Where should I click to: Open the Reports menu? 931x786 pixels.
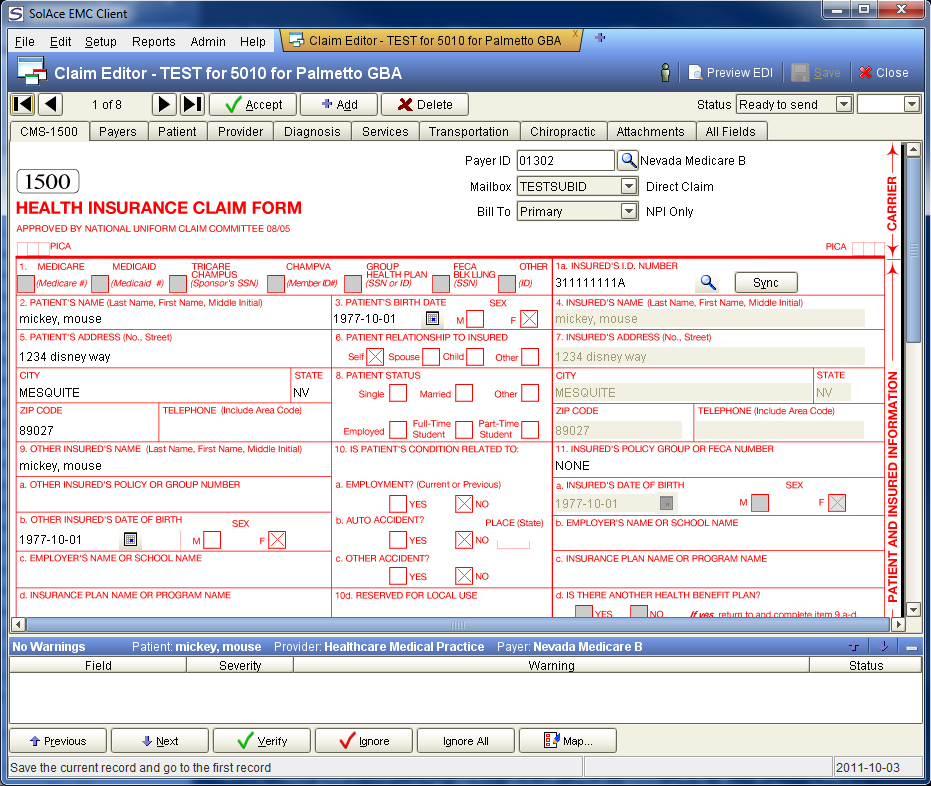tap(154, 42)
